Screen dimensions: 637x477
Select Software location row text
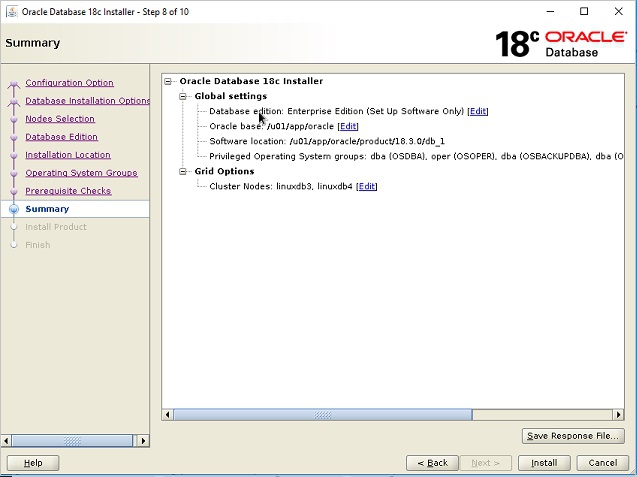point(327,141)
